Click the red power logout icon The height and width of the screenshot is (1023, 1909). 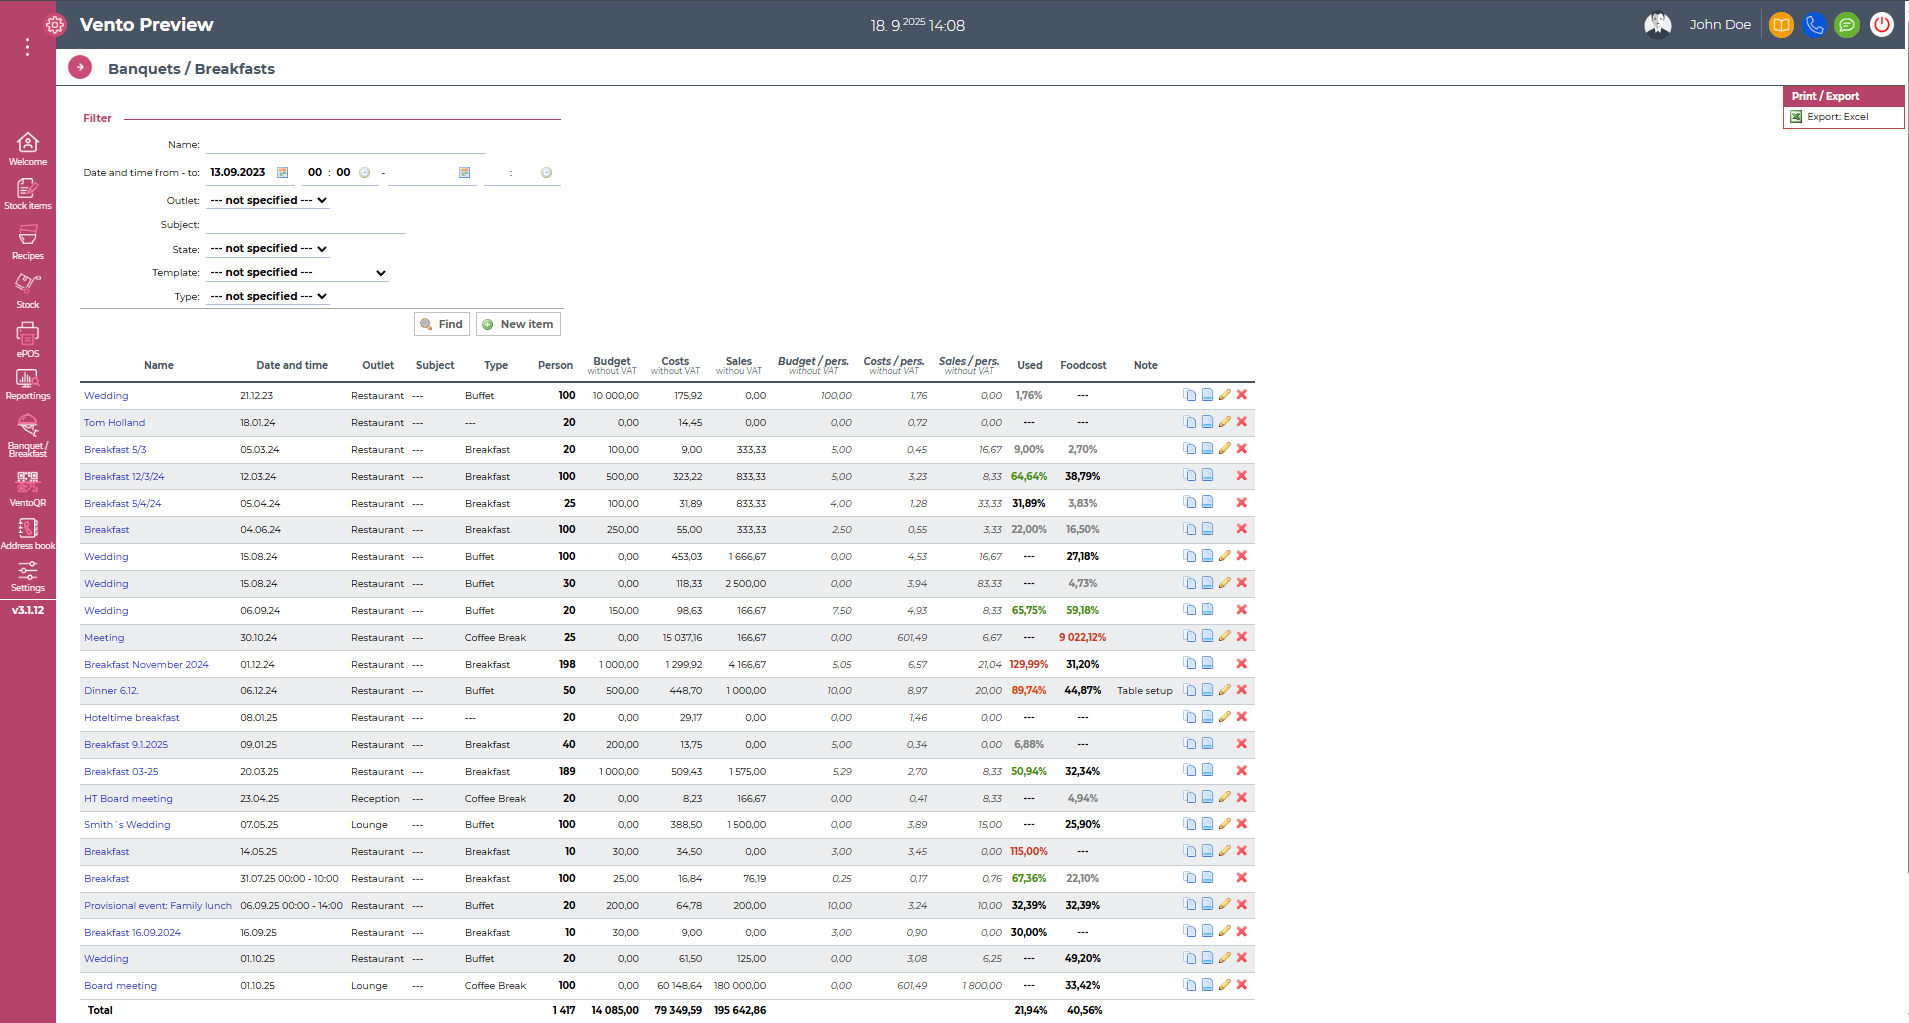[x=1881, y=25]
